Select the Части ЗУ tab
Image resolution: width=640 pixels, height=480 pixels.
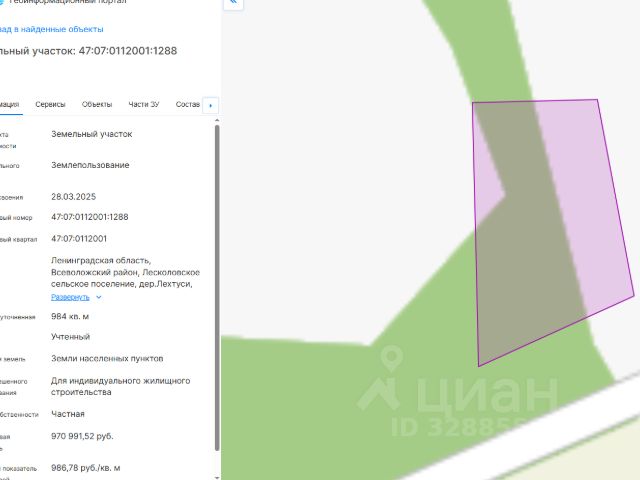click(x=144, y=104)
